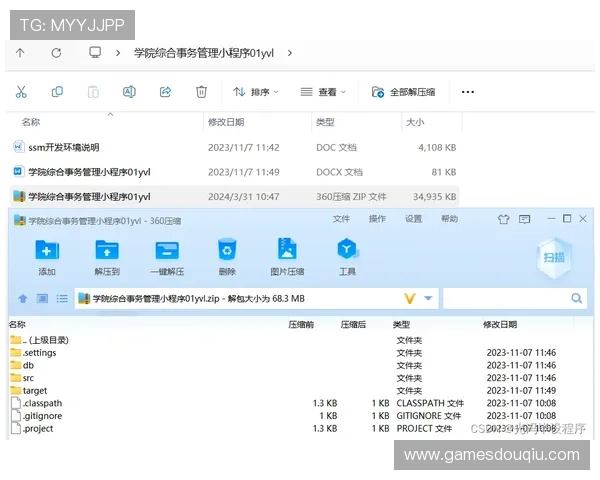Screen dimensions: 600x480
Task: Click the 扫描 scan hexagon button
Action: click(554, 258)
